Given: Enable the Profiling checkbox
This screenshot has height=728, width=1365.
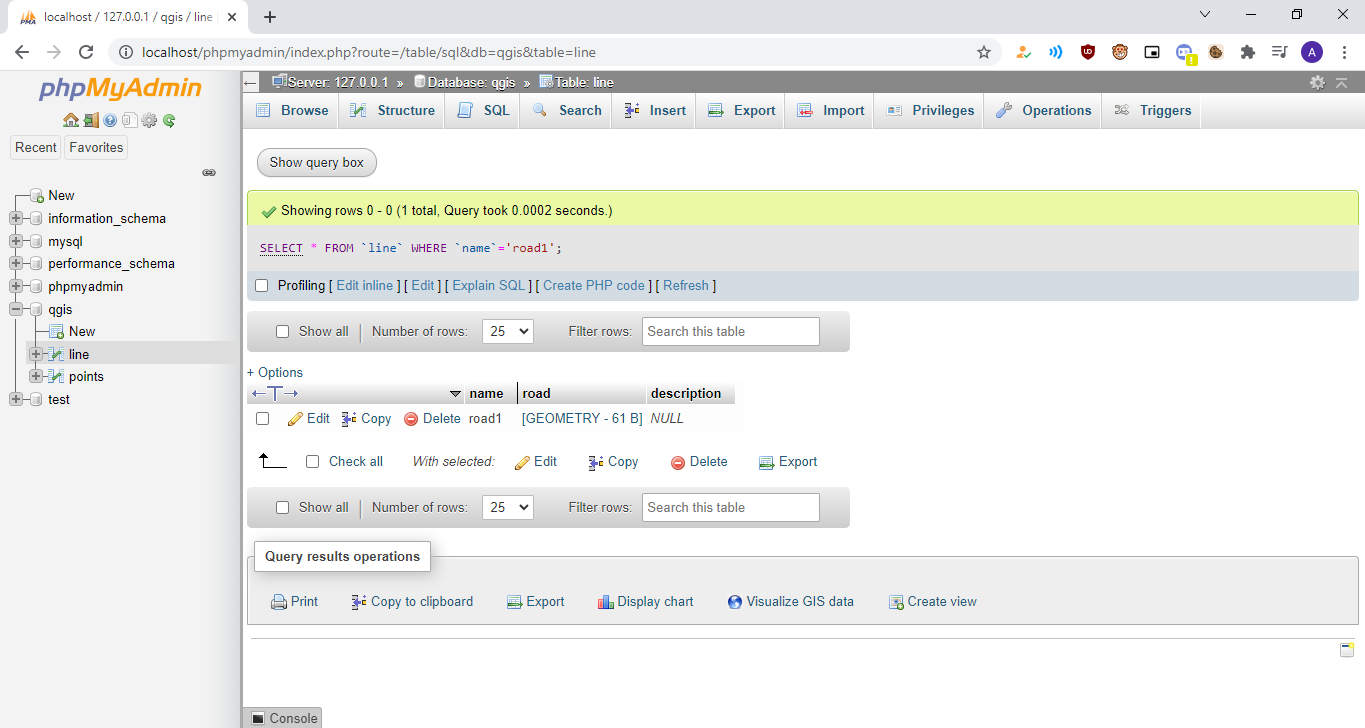Looking at the screenshot, I should [x=261, y=285].
